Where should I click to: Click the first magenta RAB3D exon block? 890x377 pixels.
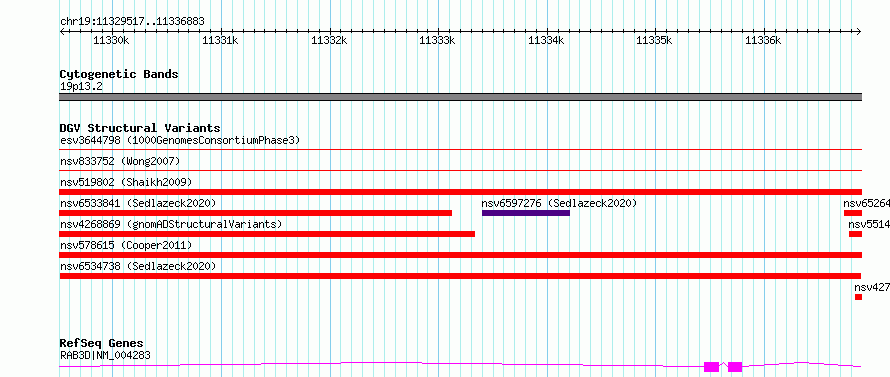point(711,367)
